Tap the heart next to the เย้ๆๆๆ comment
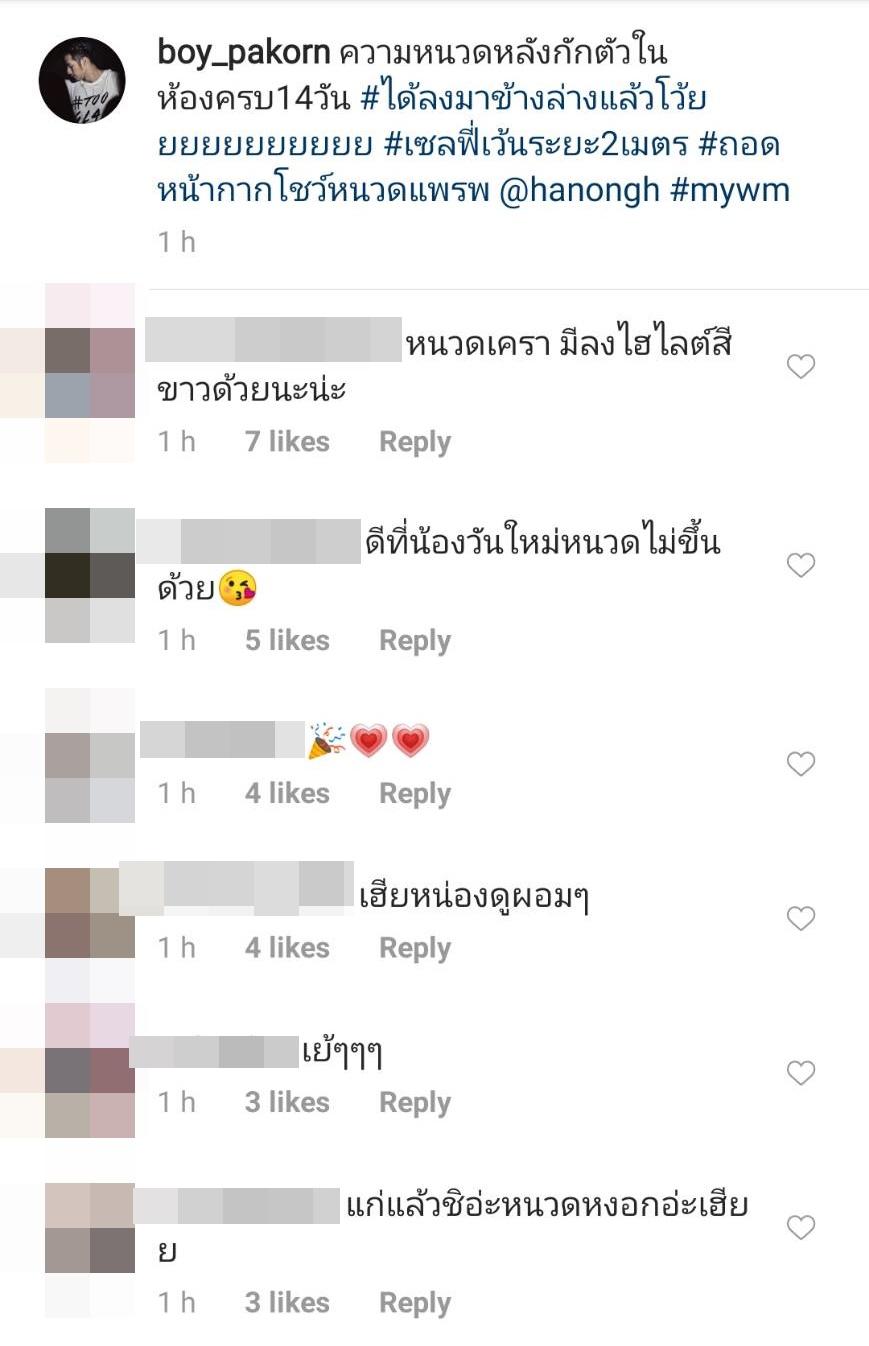 (x=801, y=1074)
